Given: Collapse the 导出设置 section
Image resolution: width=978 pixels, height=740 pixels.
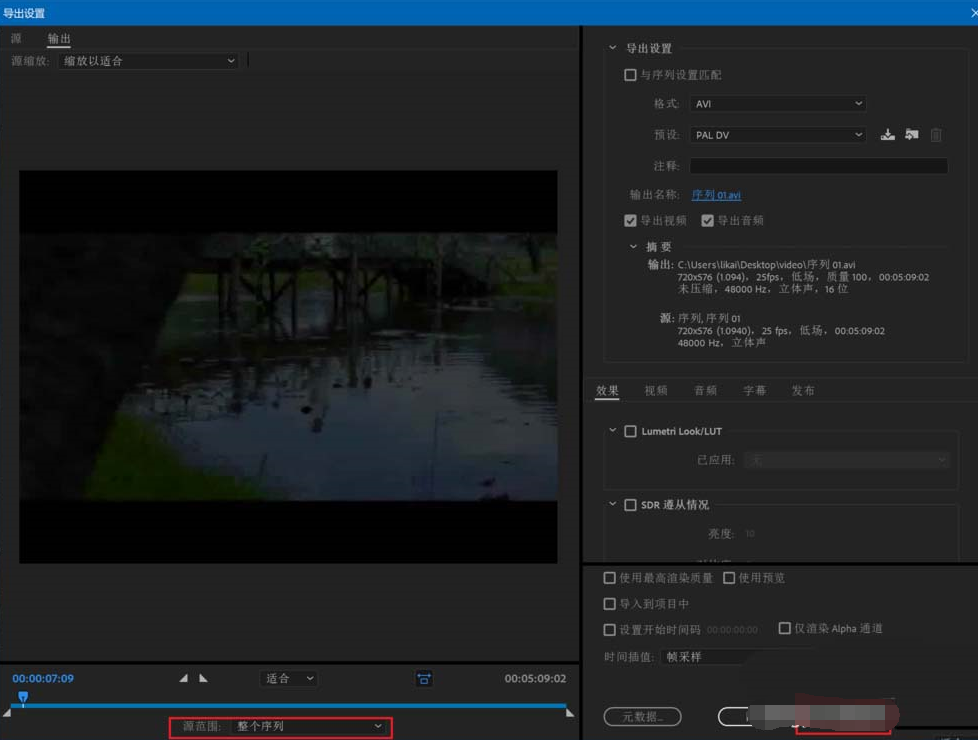Looking at the screenshot, I should (x=612, y=47).
